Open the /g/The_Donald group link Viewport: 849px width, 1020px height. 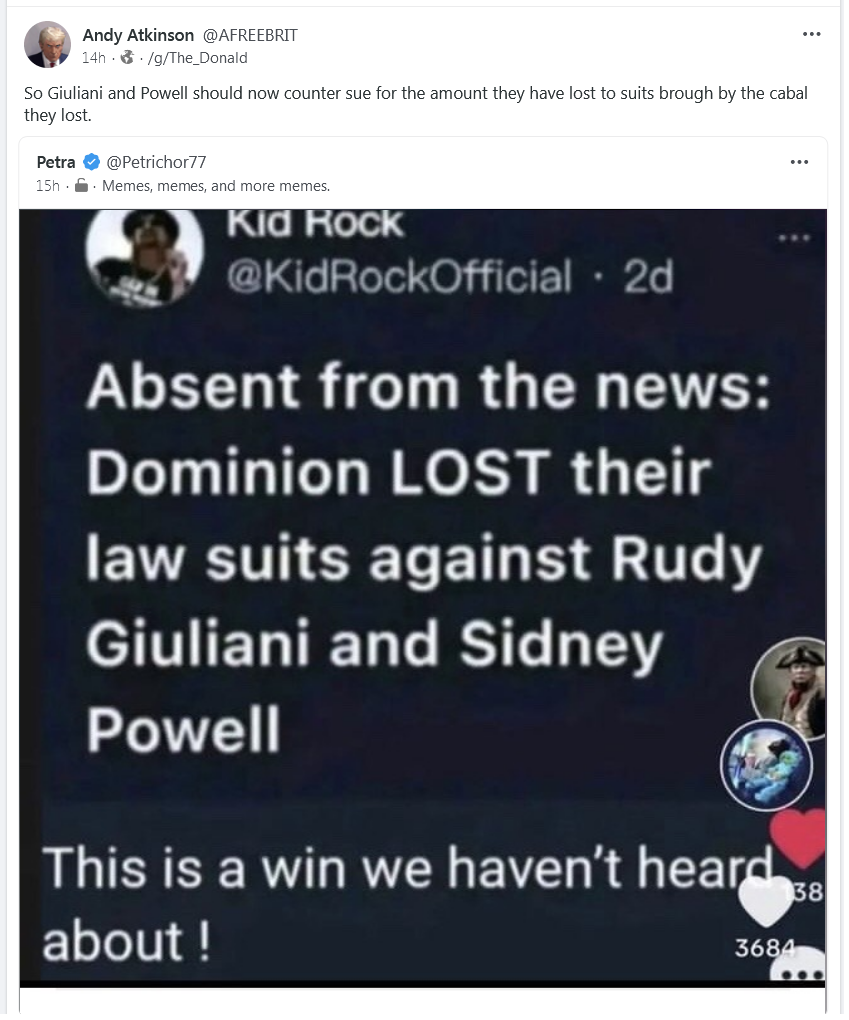pyautogui.click(x=198, y=58)
